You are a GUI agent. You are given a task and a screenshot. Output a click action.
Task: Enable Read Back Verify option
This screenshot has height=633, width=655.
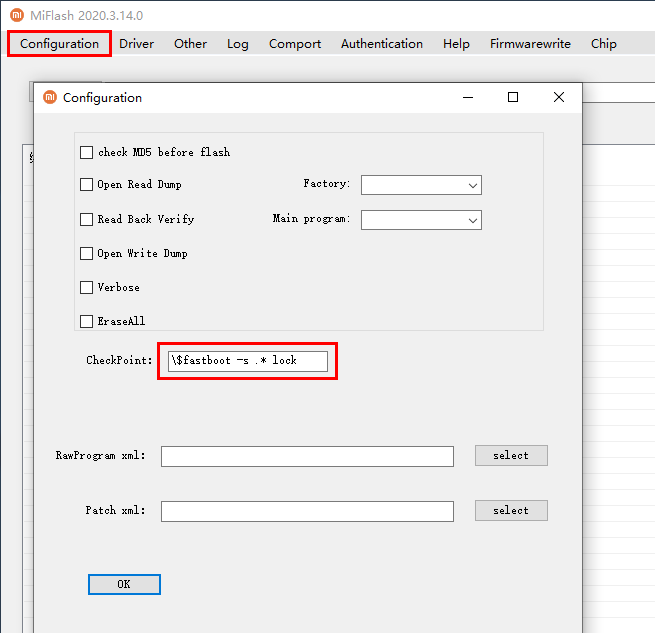[x=86, y=219]
